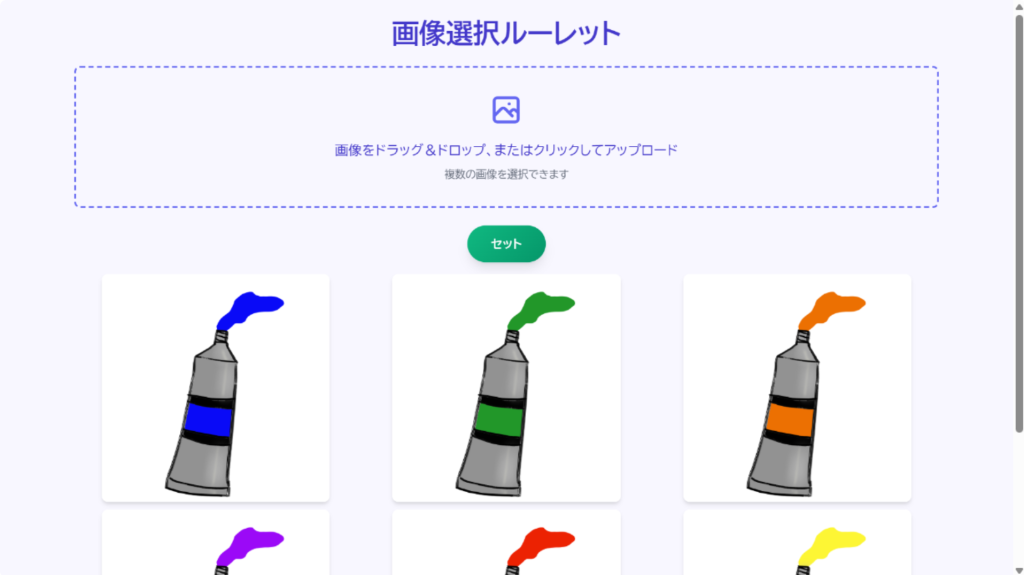
Task: Click the scrollbar down arrow
Action: (x=1019, y=570)
